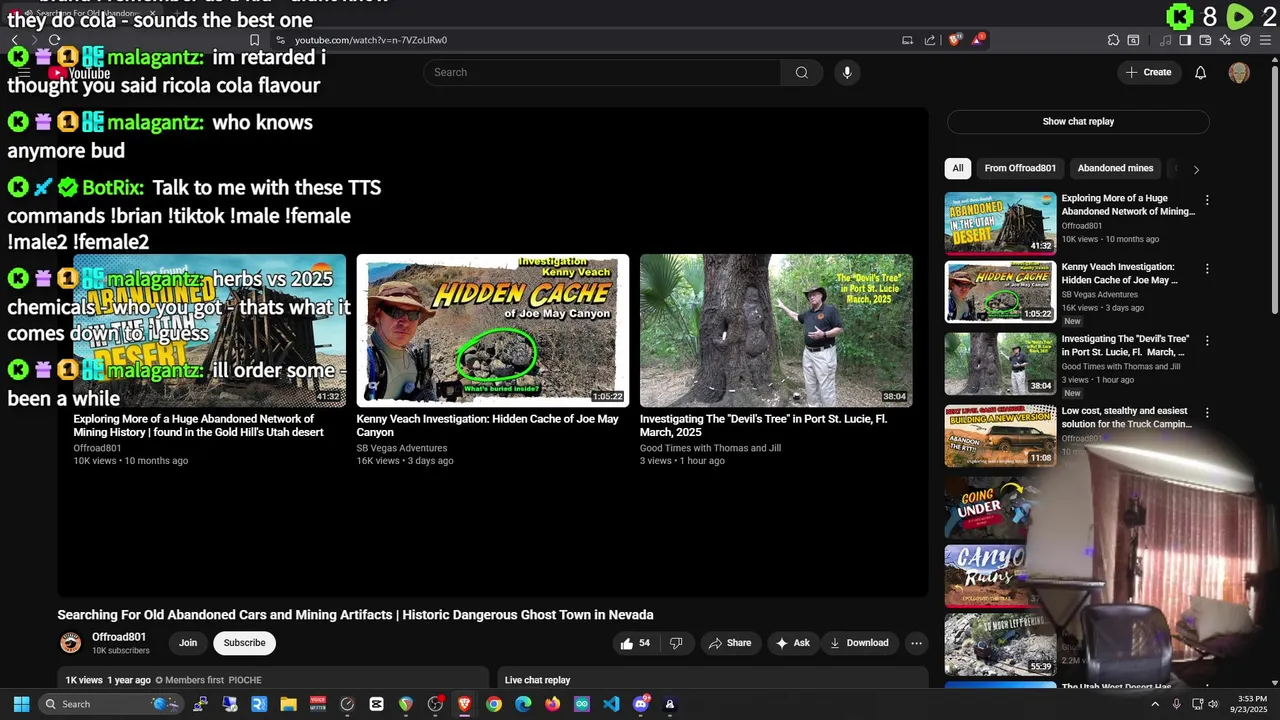Reload the page in the browser

point(54,40)
